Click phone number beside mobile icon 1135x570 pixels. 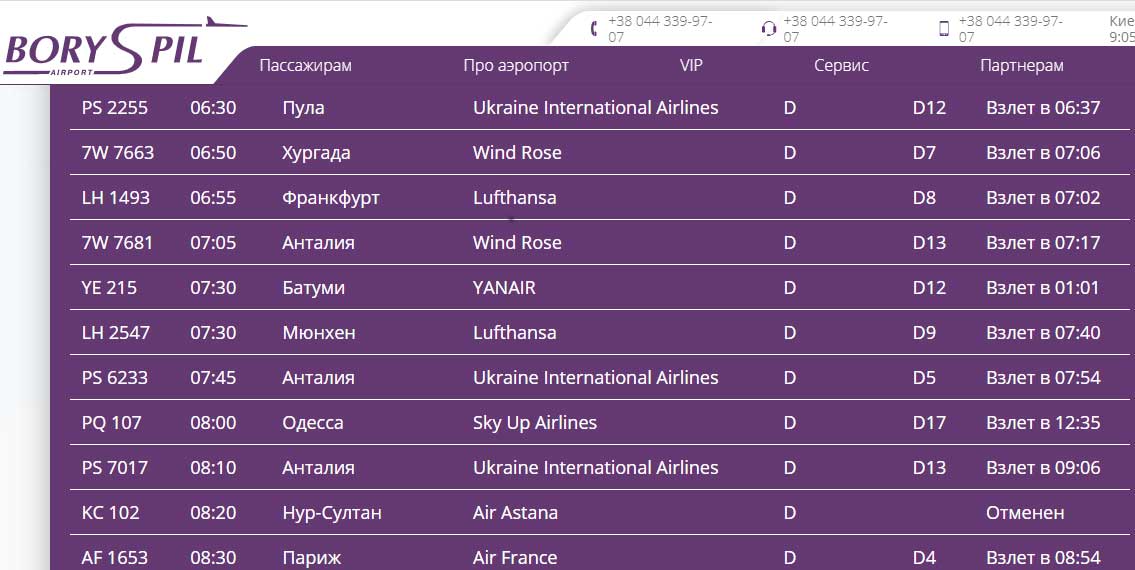pos(1010,29)
